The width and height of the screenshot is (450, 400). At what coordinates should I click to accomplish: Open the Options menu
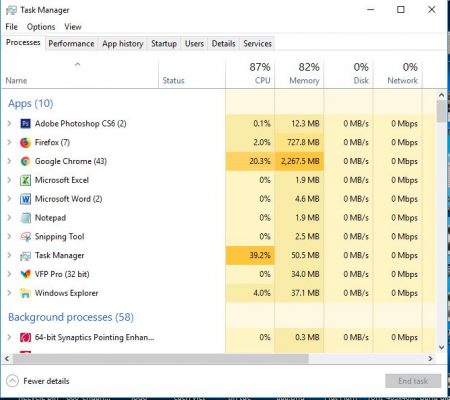41,27
